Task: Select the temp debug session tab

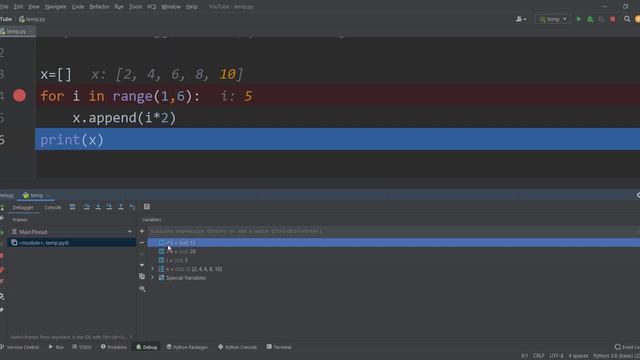Action: (x=36, y=196)
